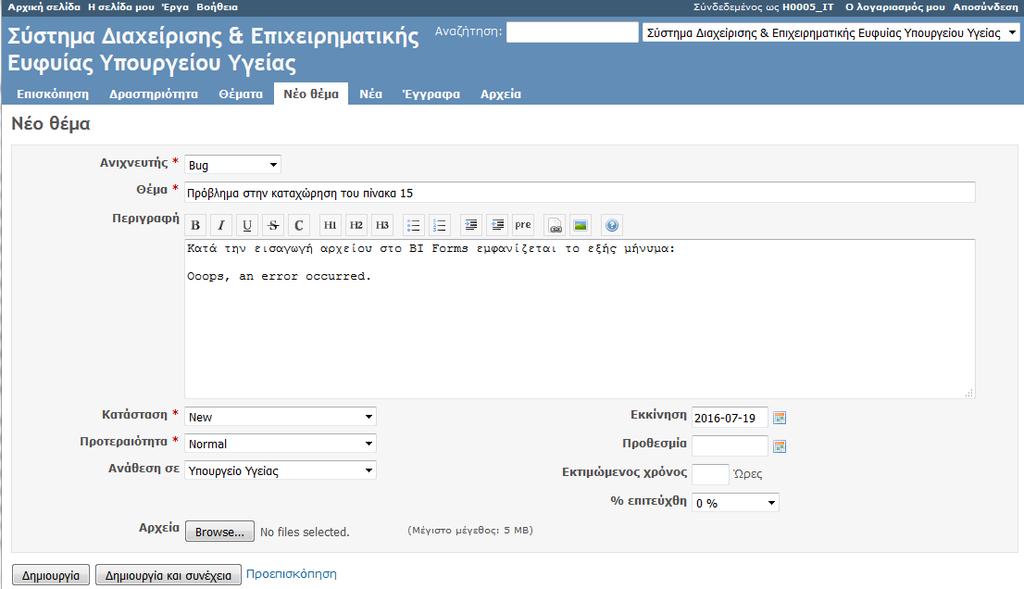Open text formatting help icon

point(612,225)
